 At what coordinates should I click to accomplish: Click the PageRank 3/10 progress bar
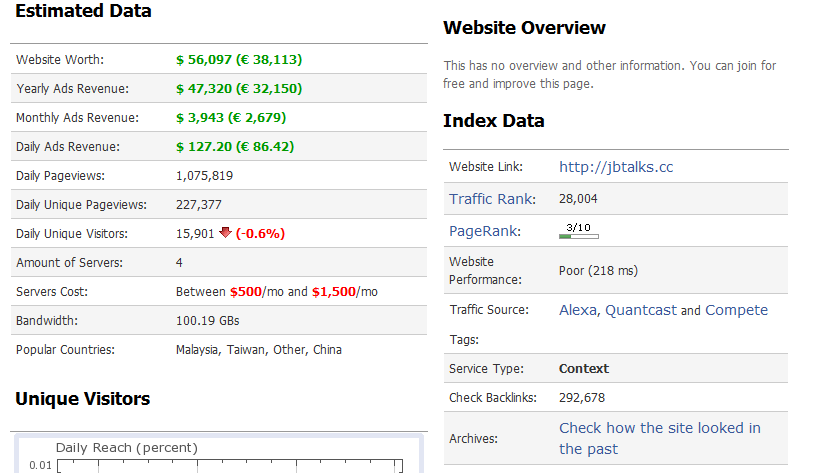tap(578, 232)
